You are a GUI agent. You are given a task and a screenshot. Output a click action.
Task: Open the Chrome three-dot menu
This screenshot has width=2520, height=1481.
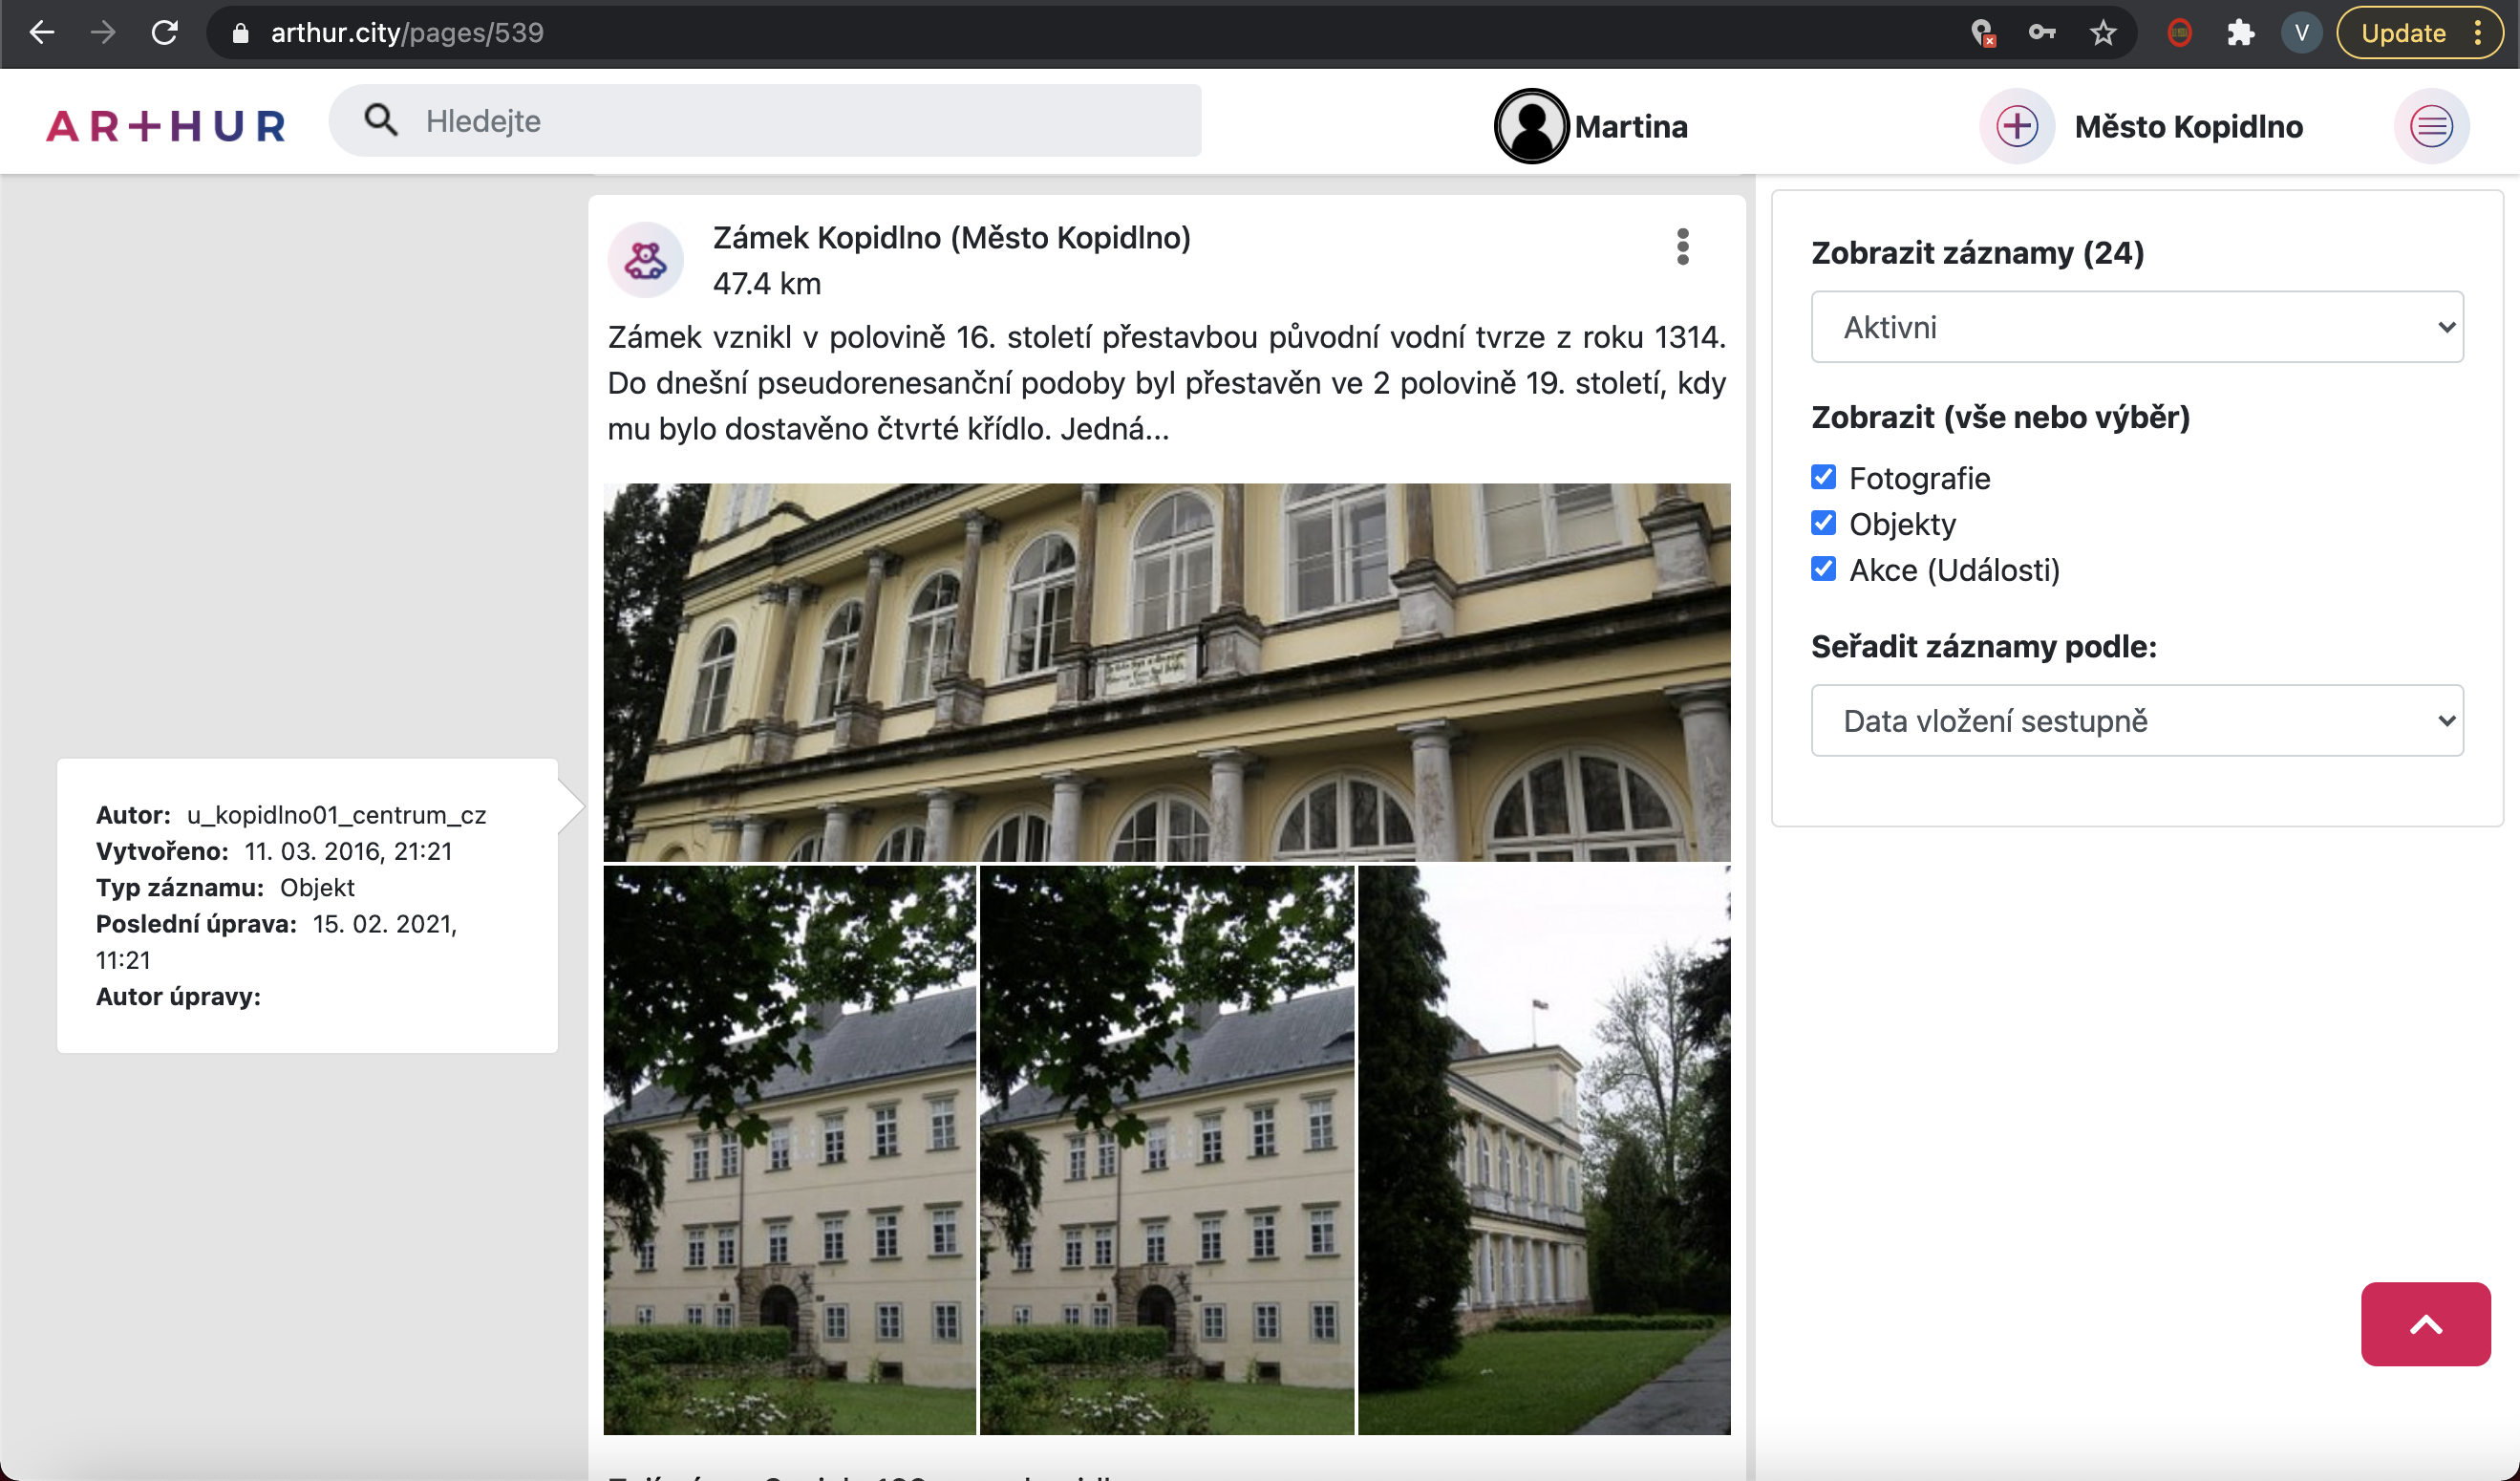pos(2478,33)
